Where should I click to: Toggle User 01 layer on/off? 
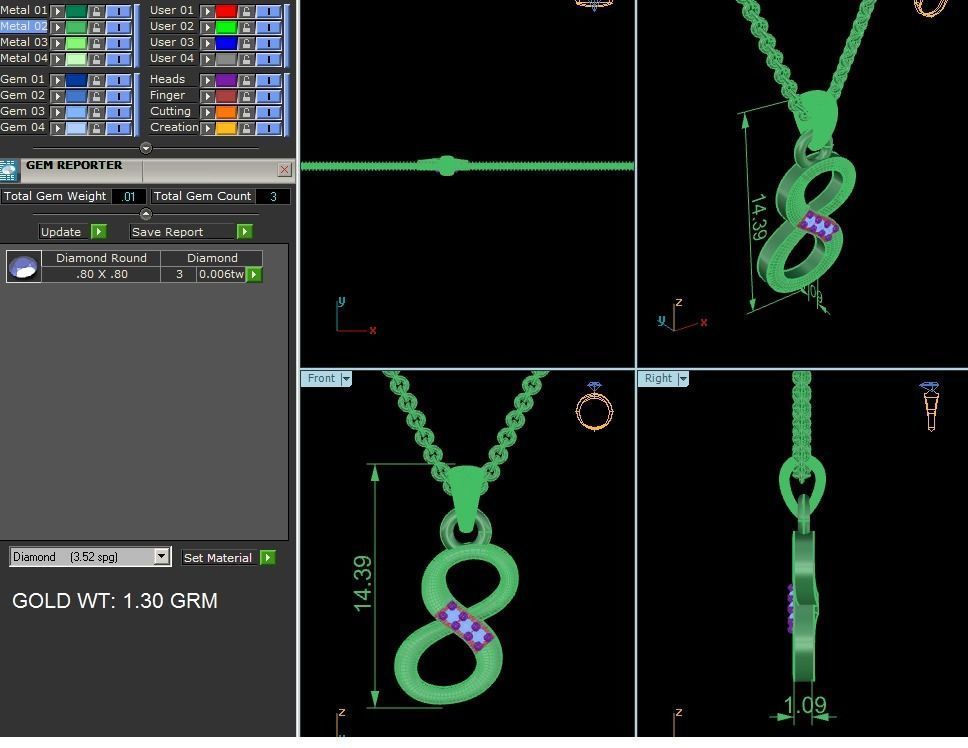point(269,11)
